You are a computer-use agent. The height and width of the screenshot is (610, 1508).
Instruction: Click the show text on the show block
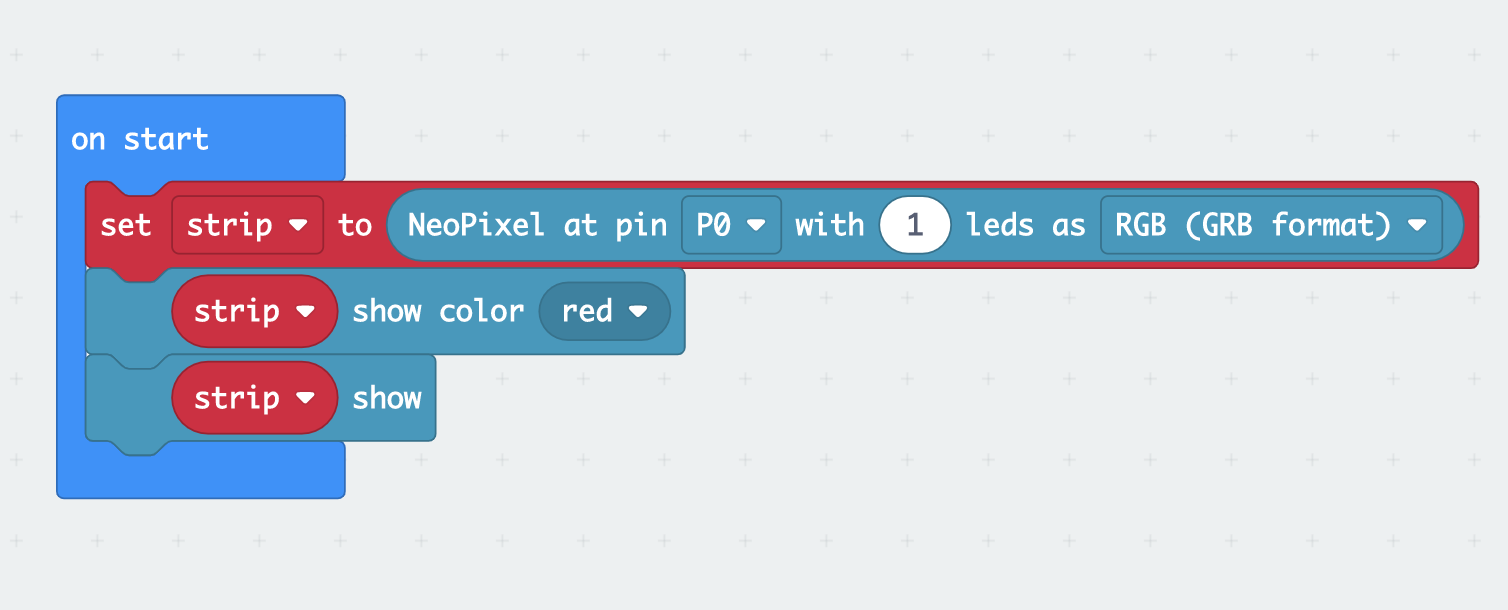point(387,397)
